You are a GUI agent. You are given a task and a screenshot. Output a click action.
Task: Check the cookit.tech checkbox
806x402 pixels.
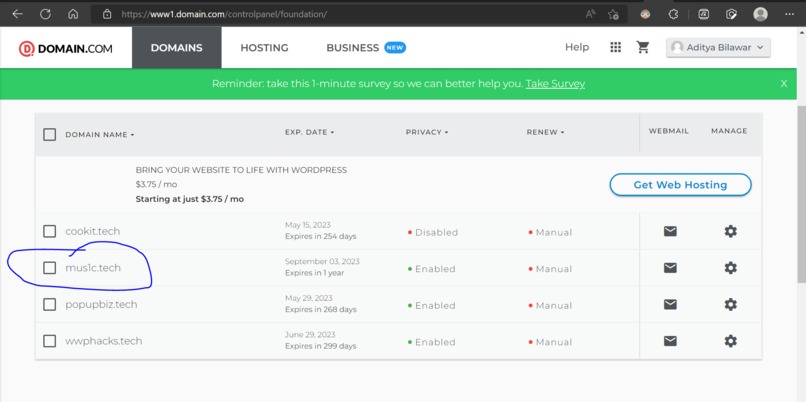click(x=49, y=231)
